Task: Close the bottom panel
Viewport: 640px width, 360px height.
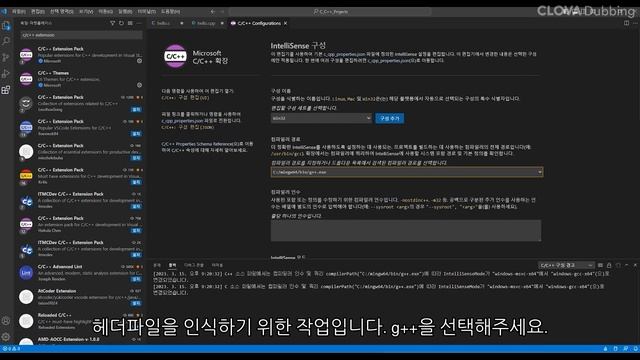Action: click(635, 265)
